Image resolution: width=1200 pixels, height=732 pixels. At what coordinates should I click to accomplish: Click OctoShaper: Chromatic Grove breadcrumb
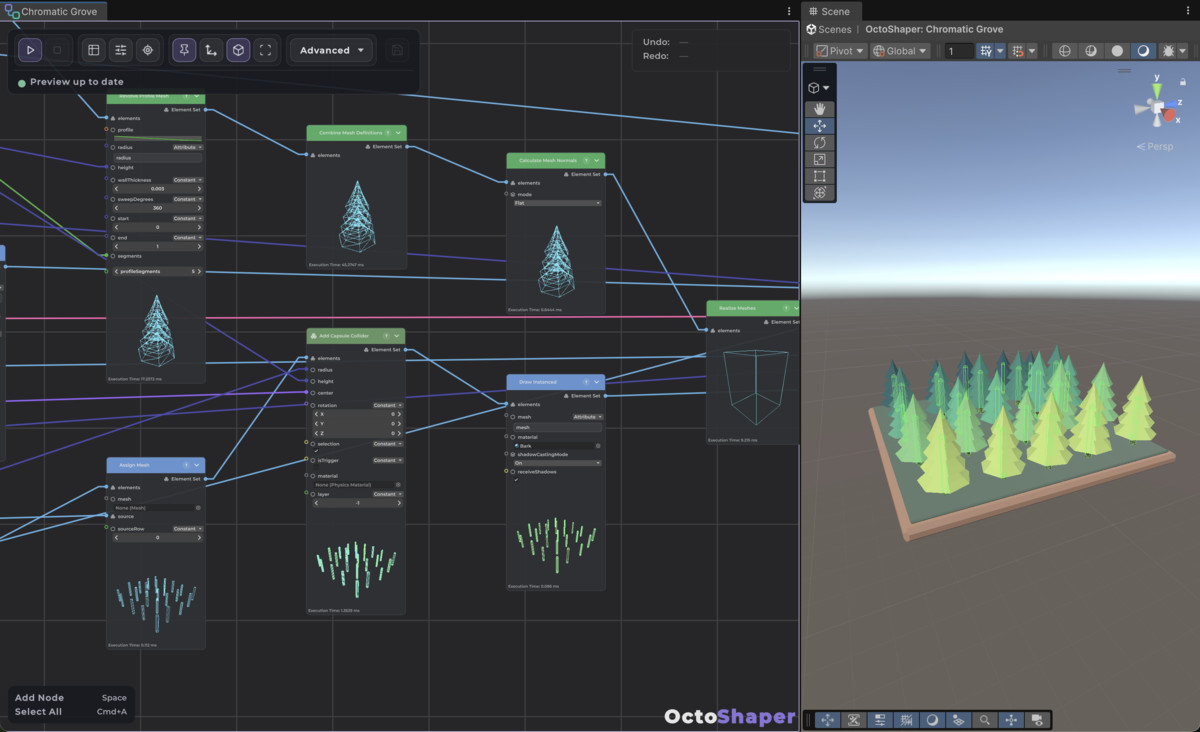point(932,29)
